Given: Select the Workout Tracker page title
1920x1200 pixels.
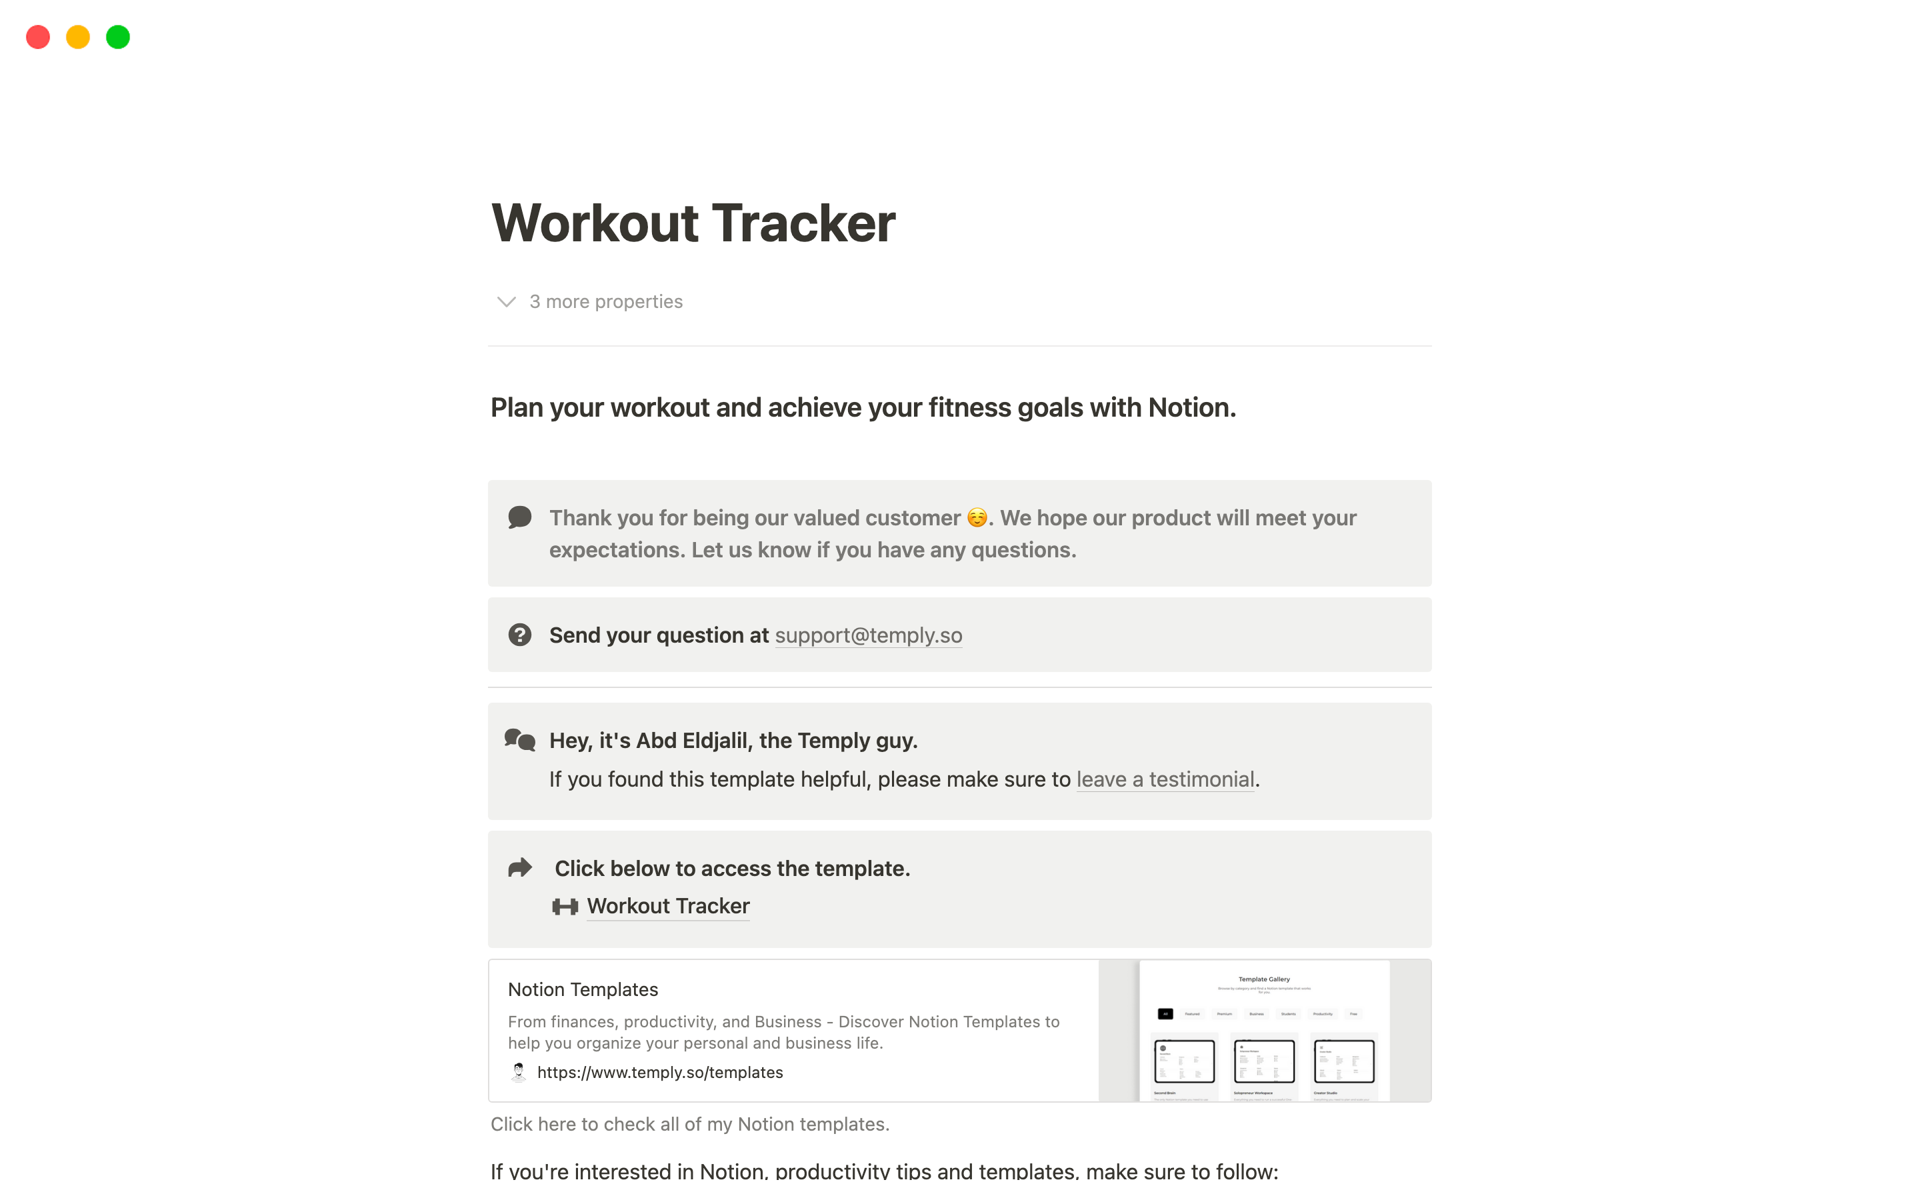Looking at the screenshot, I should pos(694,221).
